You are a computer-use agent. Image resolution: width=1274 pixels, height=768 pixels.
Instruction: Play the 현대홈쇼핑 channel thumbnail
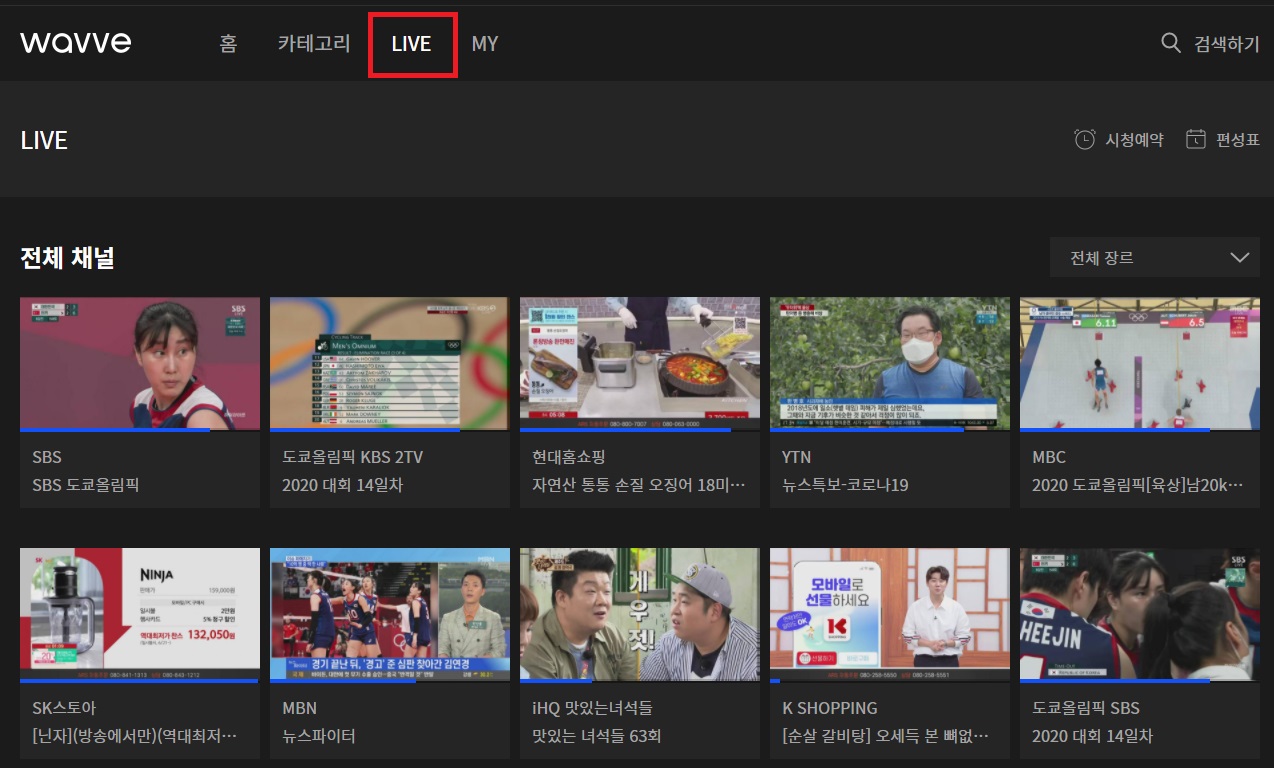coord(640,363)
